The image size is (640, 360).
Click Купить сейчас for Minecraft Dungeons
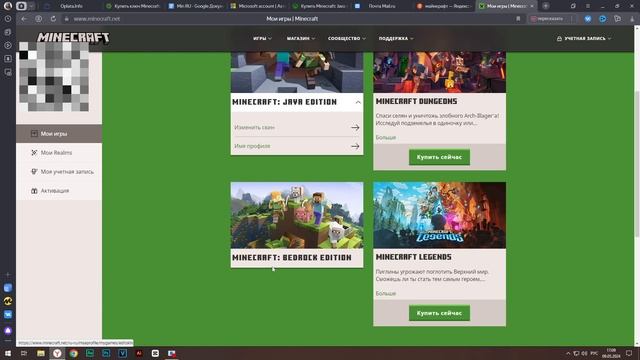point(439,157)
